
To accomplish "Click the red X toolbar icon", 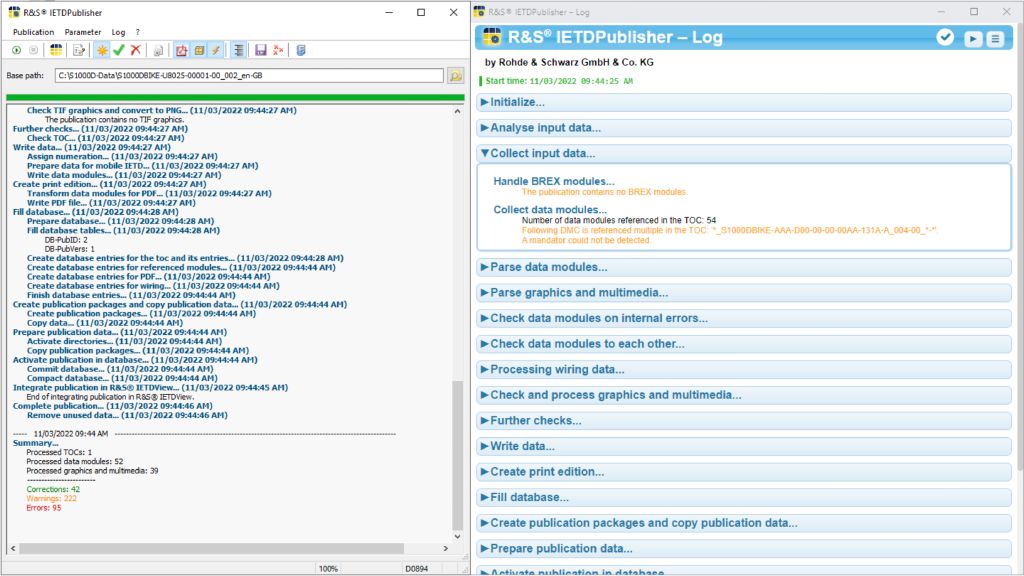I will [x=136, y=50].
